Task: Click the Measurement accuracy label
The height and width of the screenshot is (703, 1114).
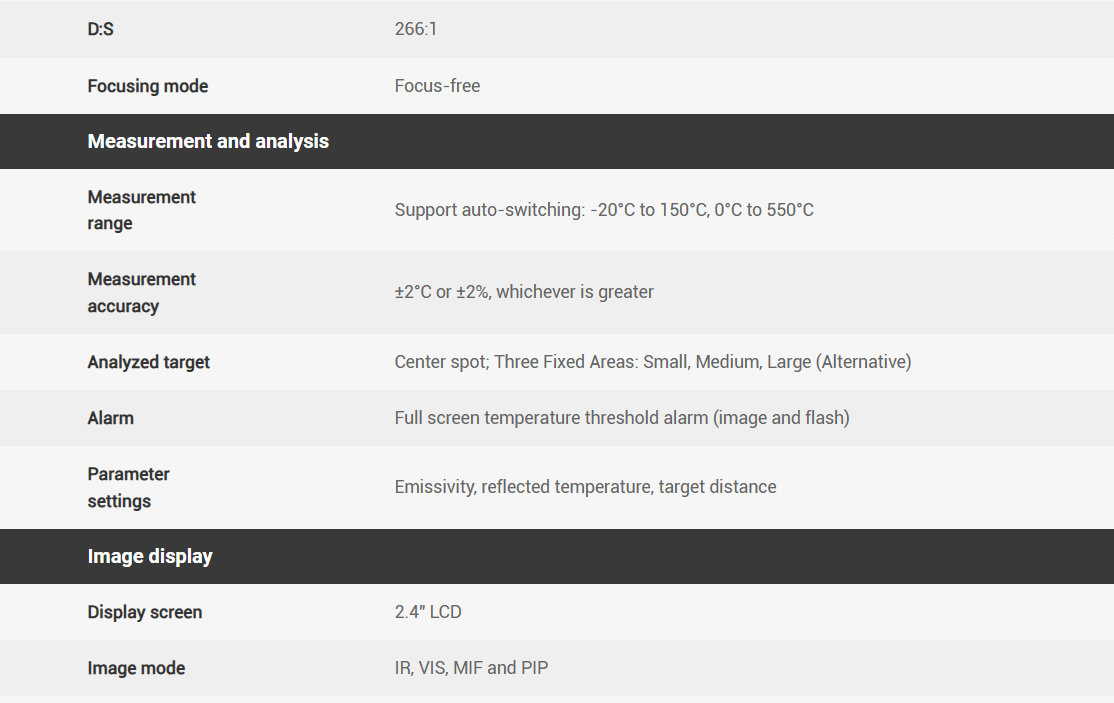Action: [141, 292]
